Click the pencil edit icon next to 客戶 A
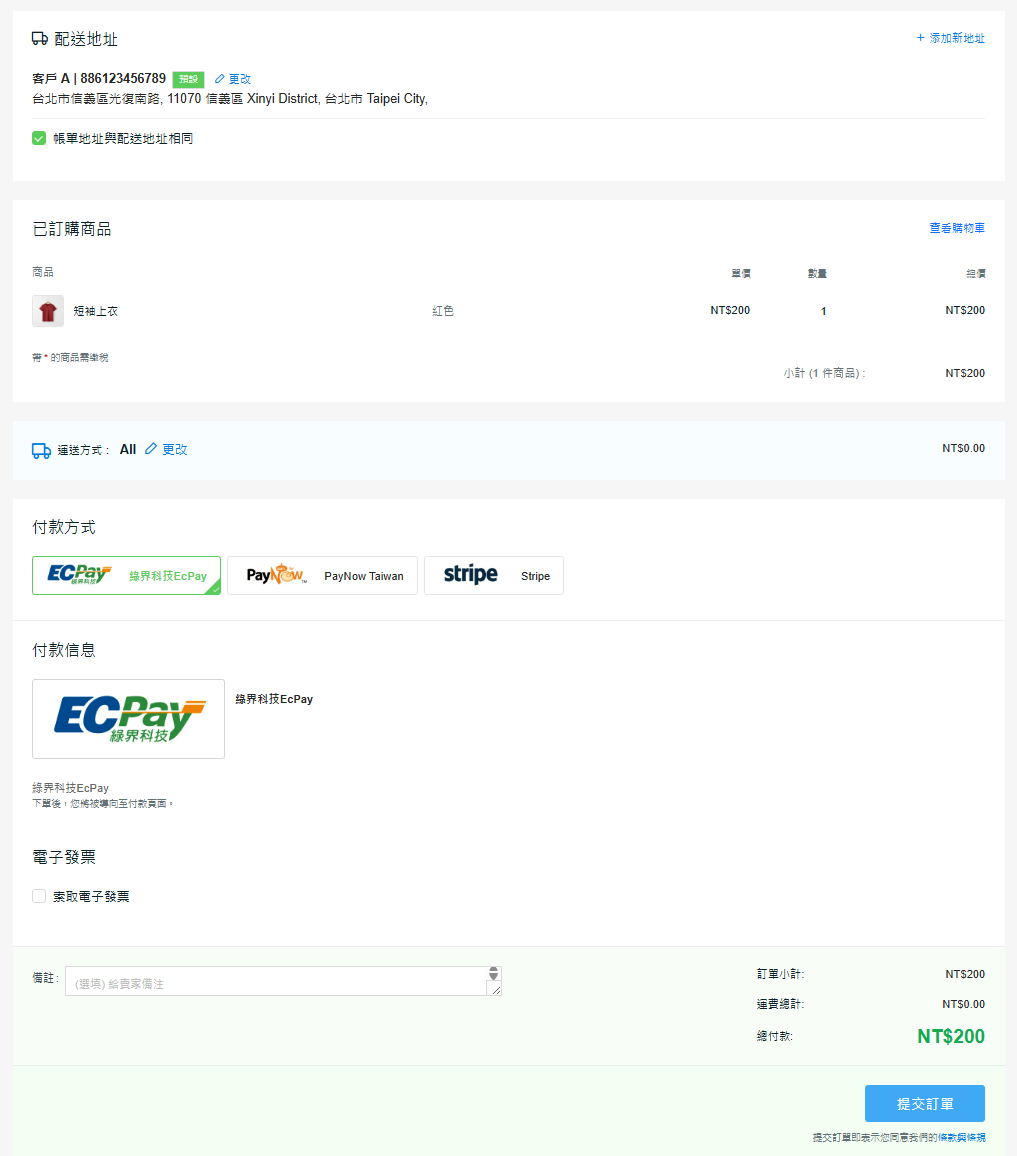The height and width of the screenshot is (1156, 1017). click(x=219, y=79)
